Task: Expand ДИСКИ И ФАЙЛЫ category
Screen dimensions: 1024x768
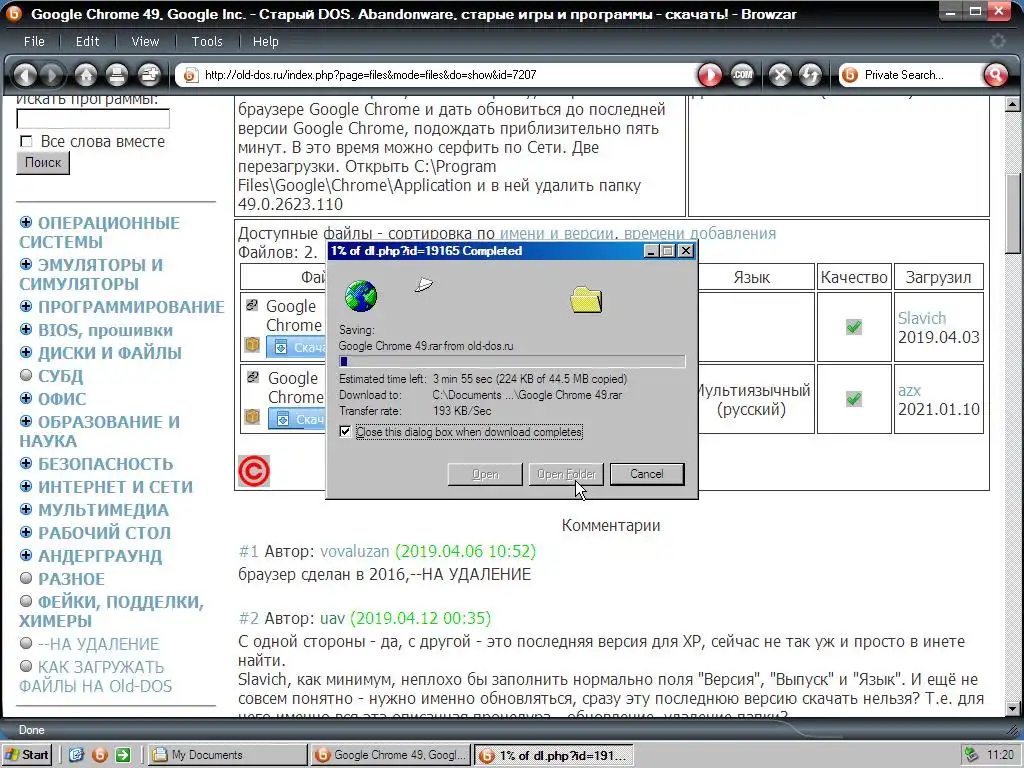Action: [25, 352]
